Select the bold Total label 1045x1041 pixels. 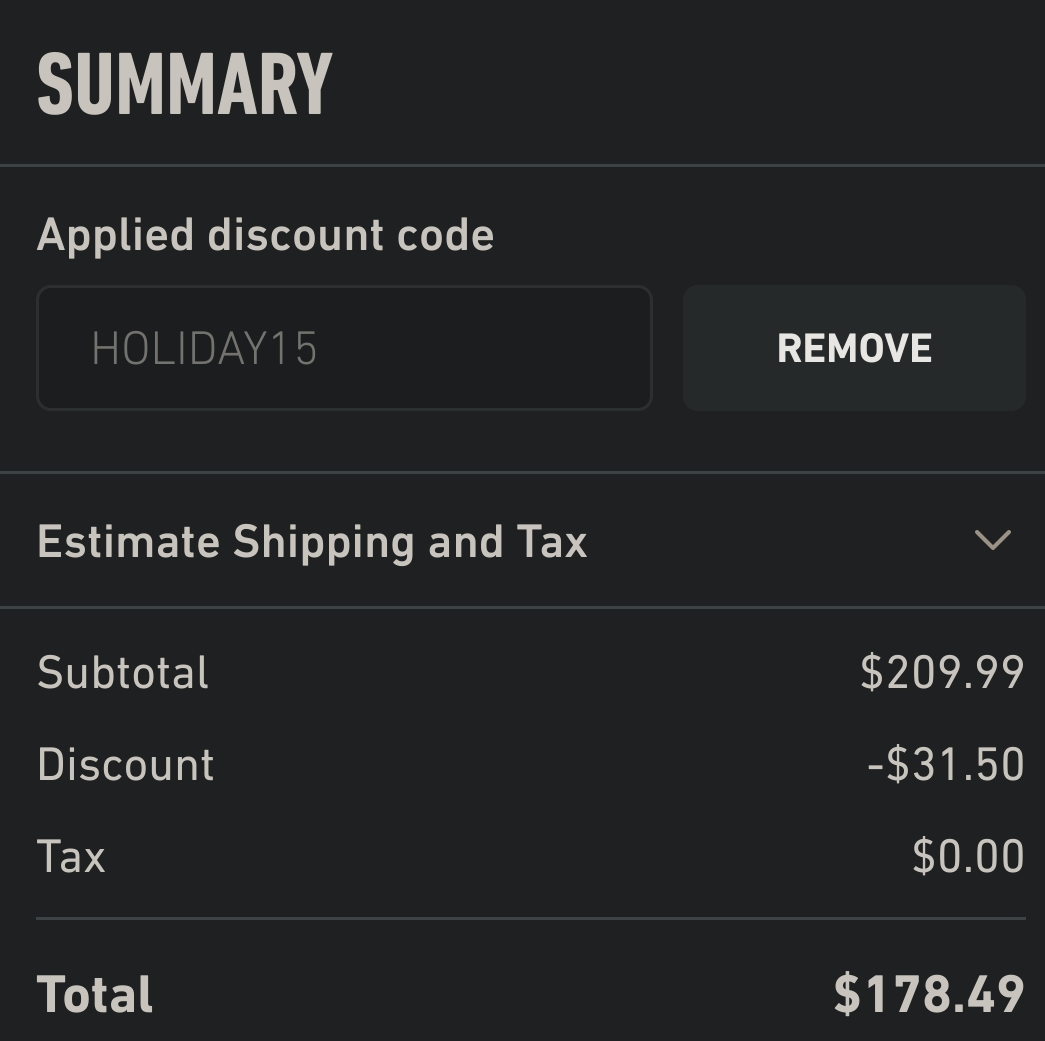(x=95, y=995)
